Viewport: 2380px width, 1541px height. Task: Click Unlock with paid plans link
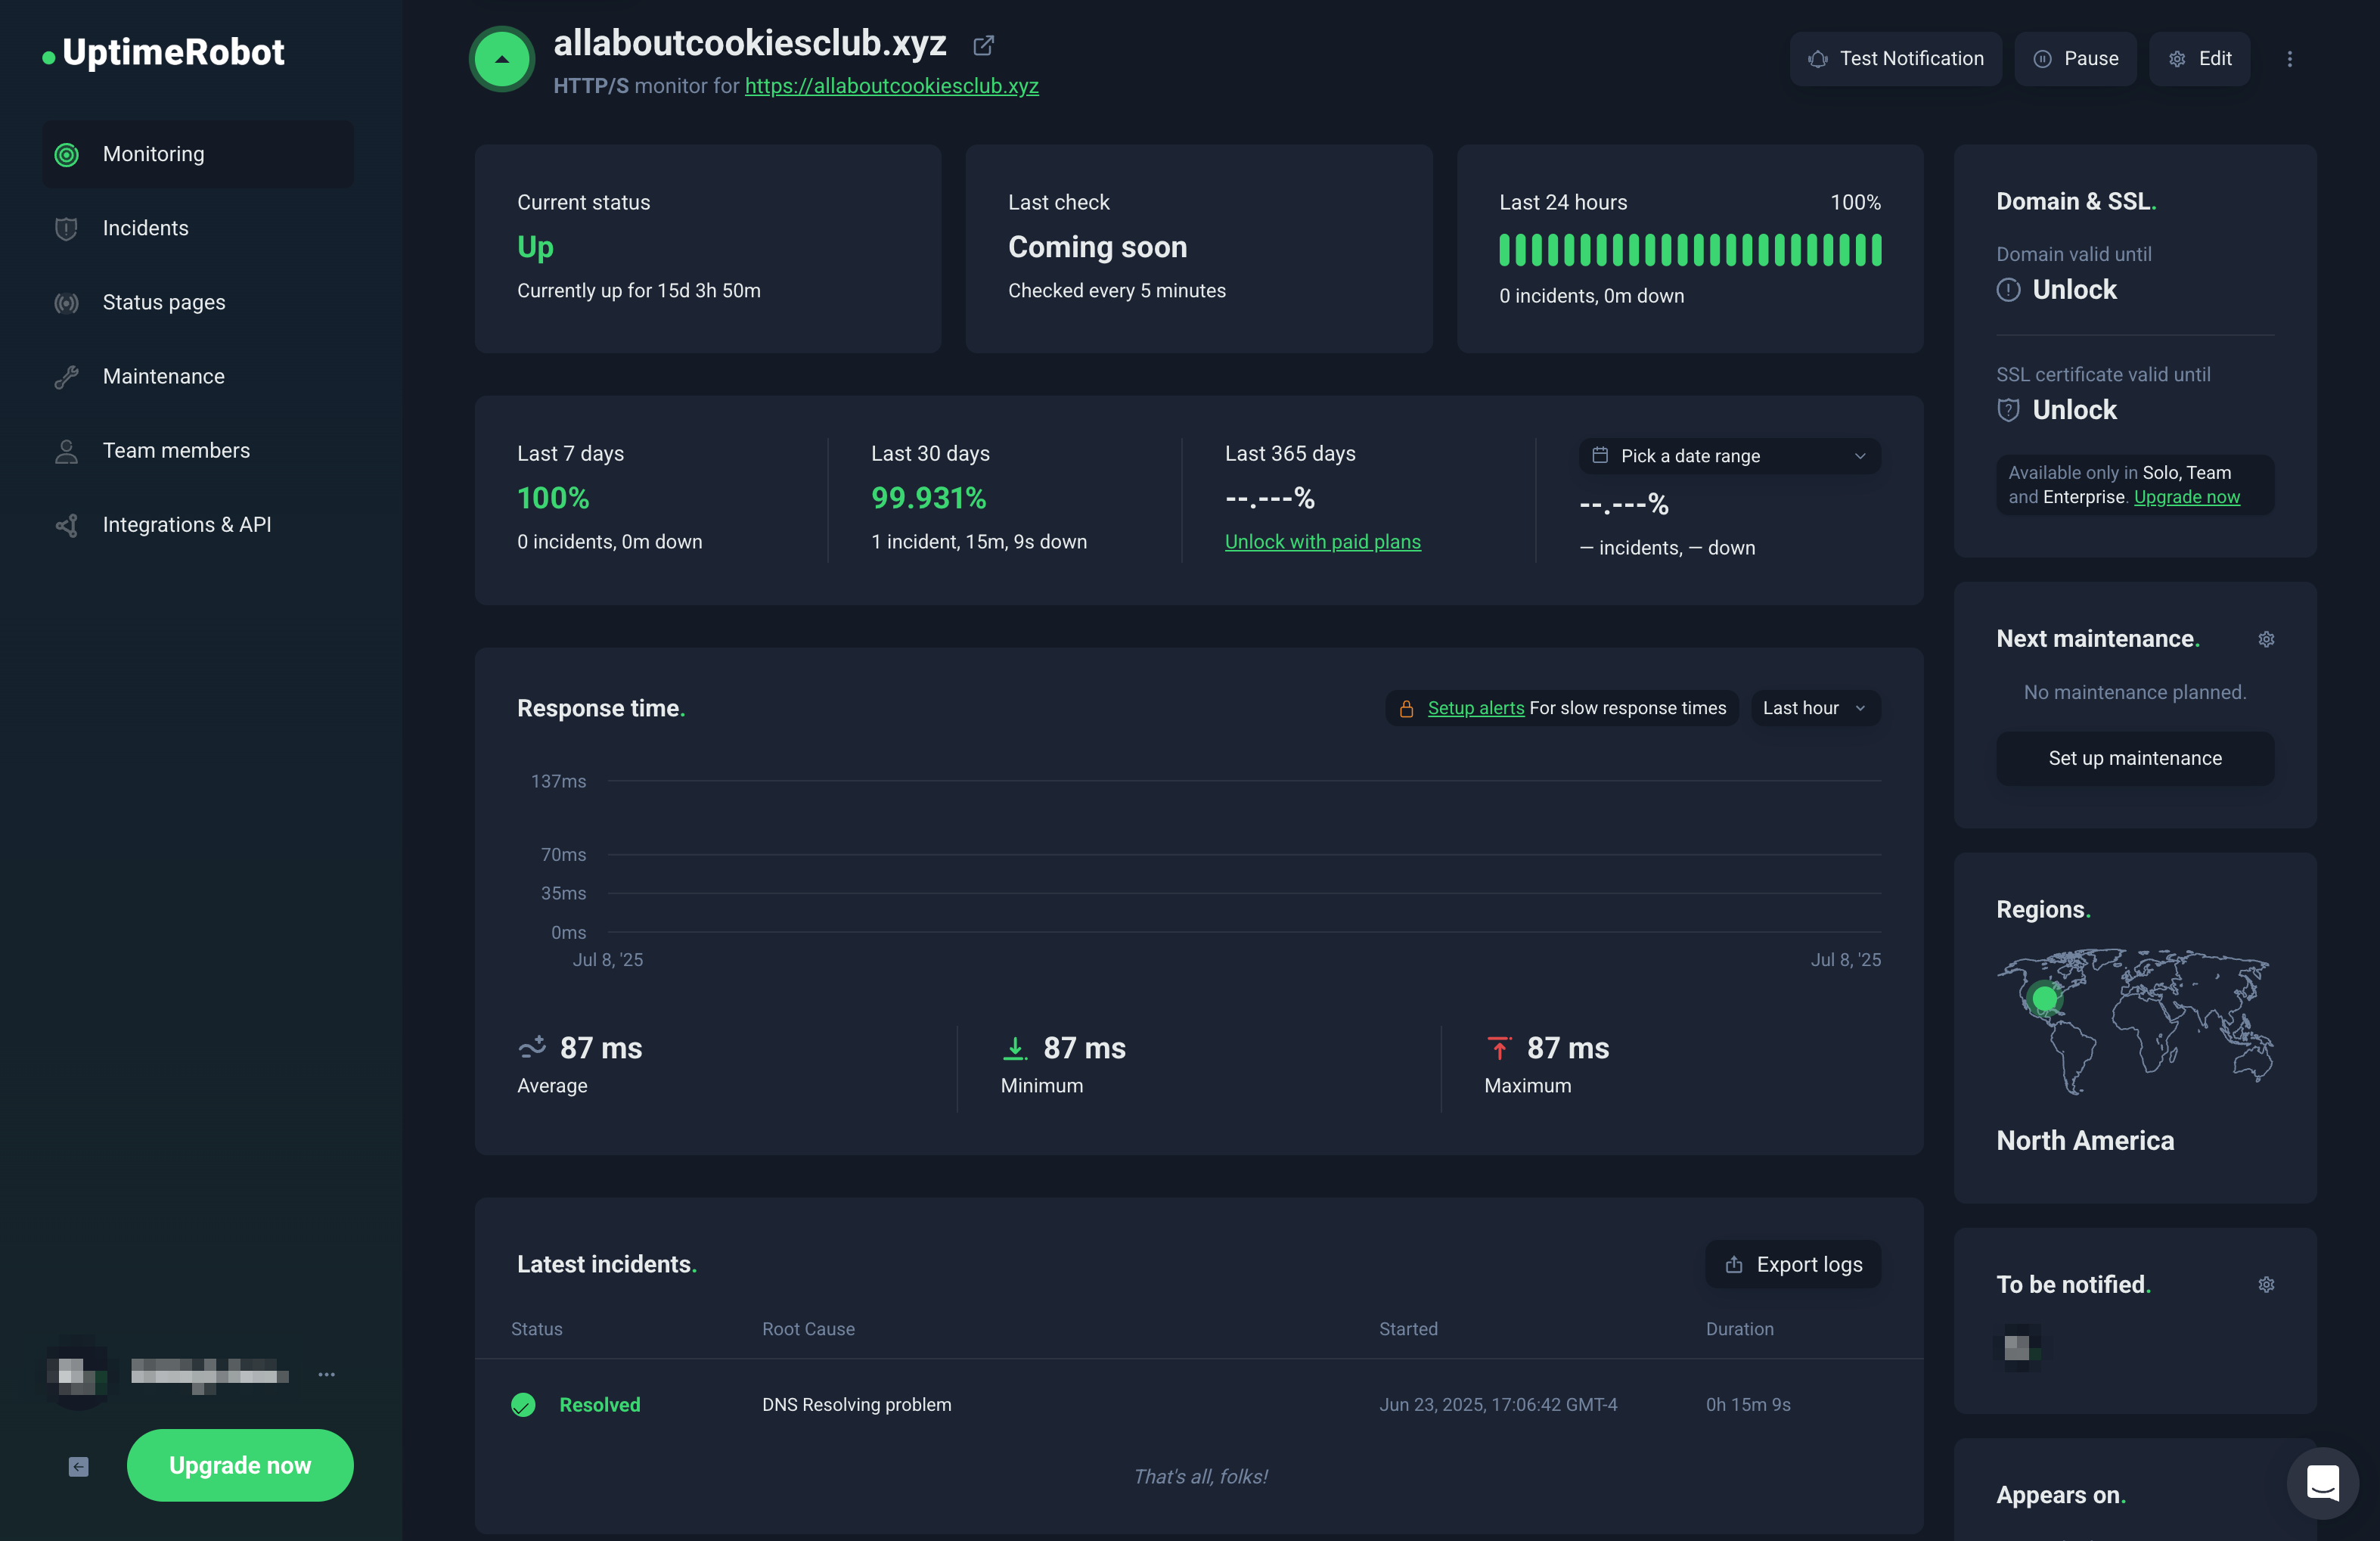tap(1322, 542)
